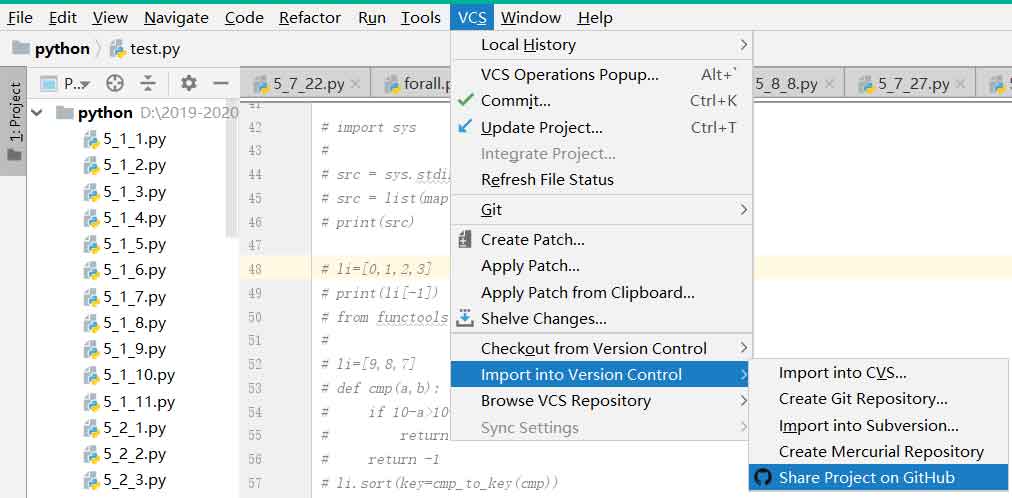
Task: Choose Import into CVS
Action: (x=878, y=373)
